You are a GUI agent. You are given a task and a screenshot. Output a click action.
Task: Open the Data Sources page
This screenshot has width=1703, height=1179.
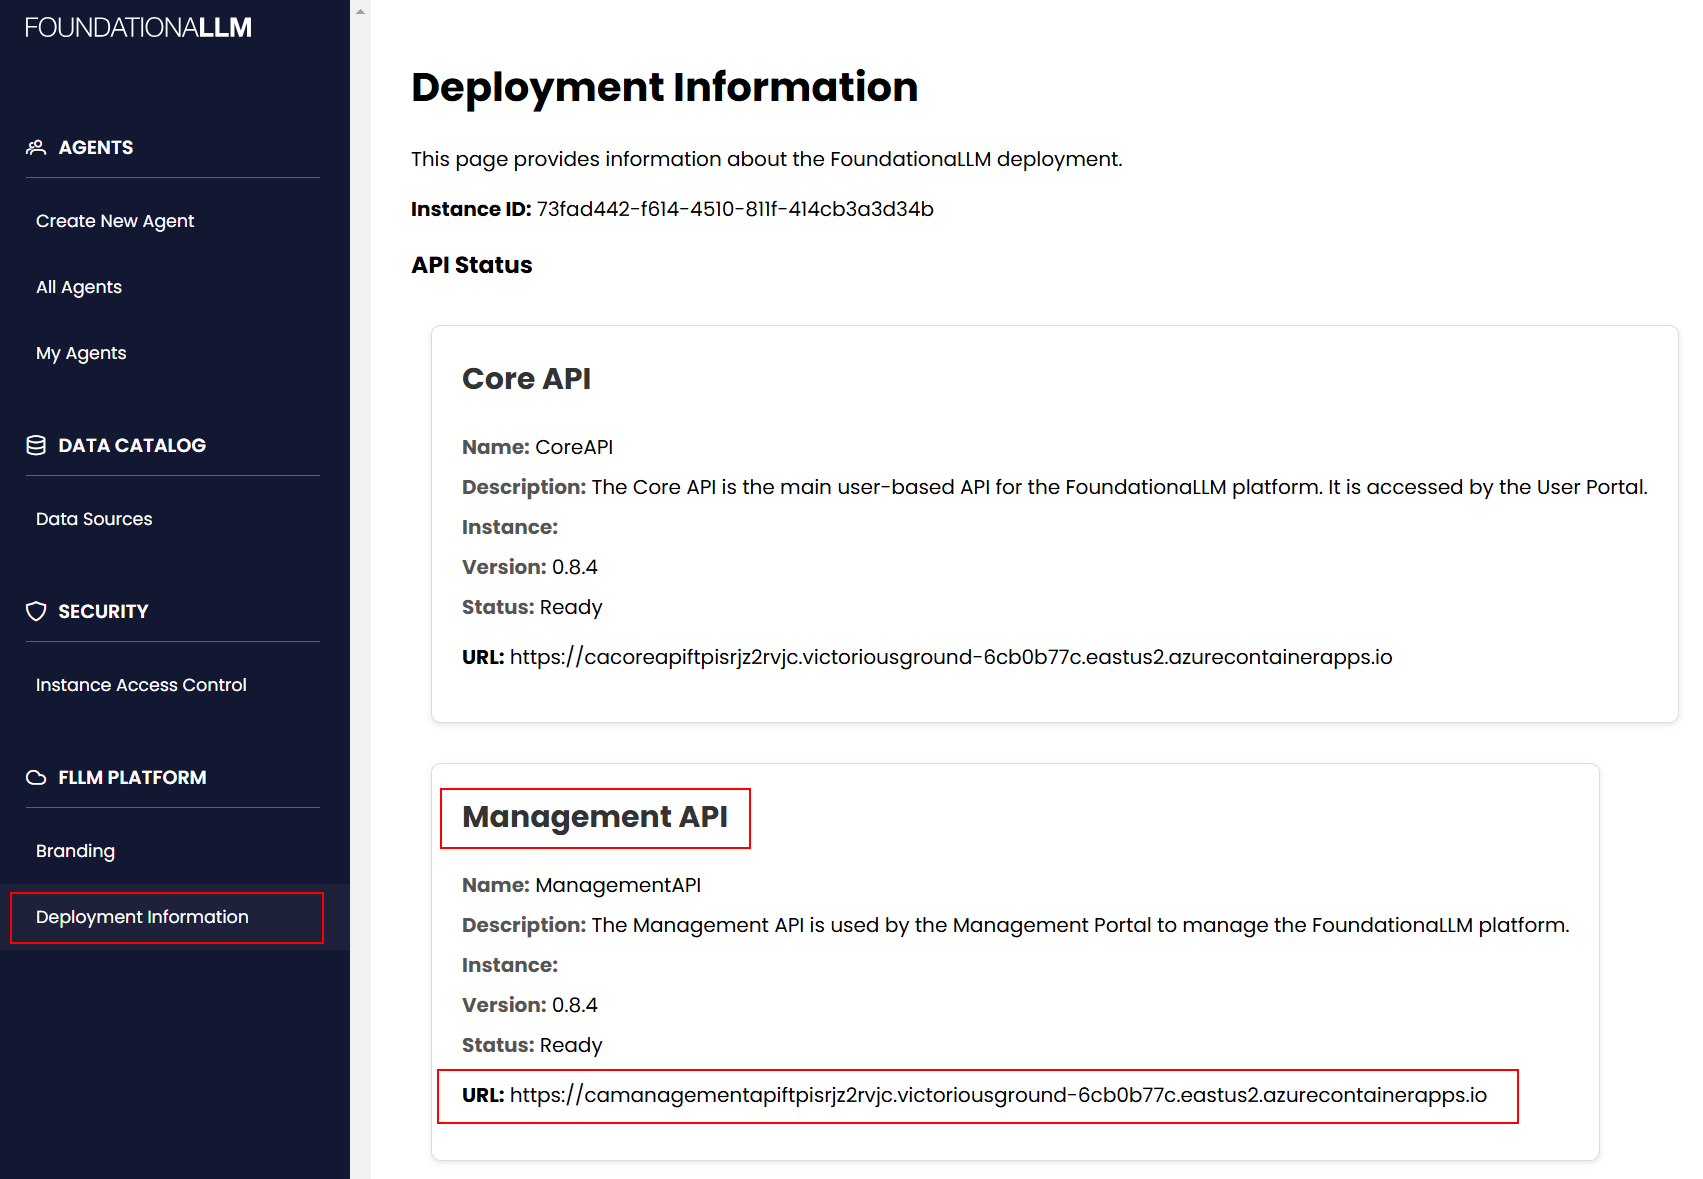93,518
